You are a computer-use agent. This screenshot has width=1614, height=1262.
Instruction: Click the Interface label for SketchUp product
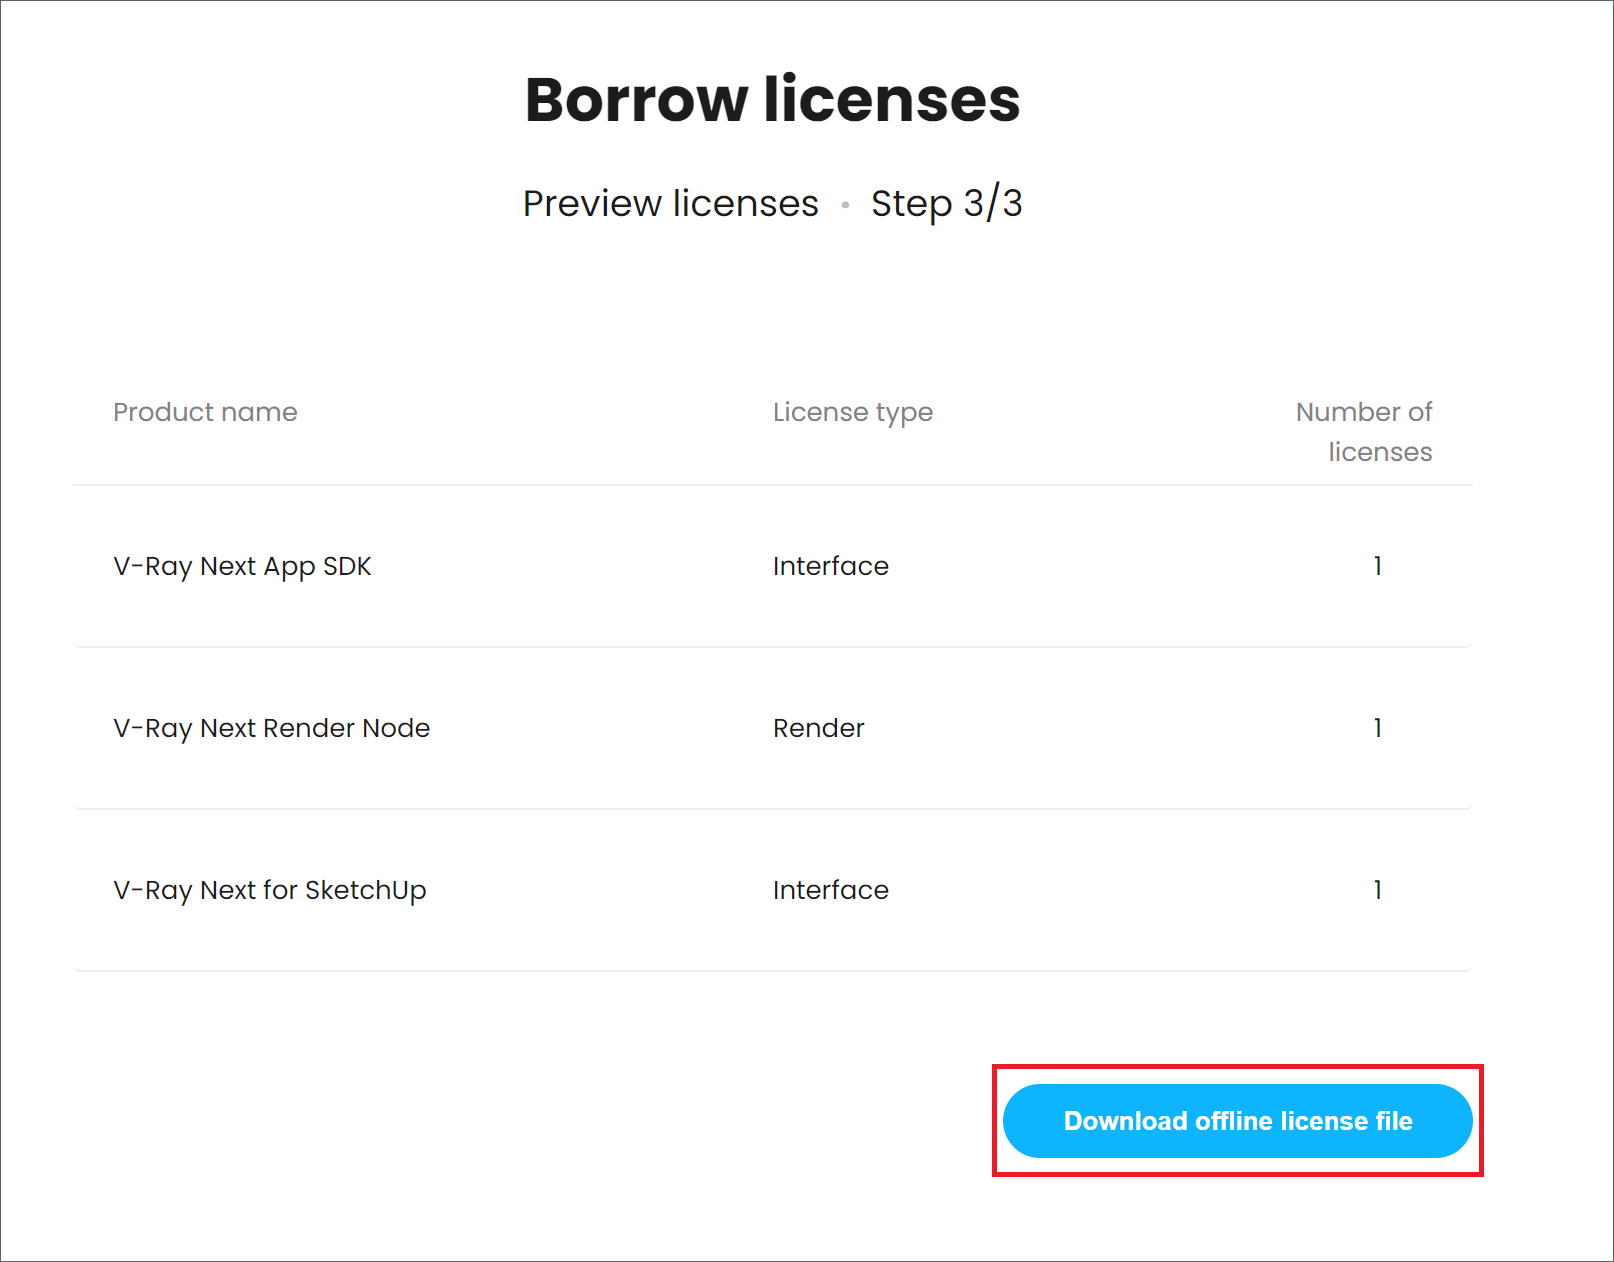coord(830,890)
